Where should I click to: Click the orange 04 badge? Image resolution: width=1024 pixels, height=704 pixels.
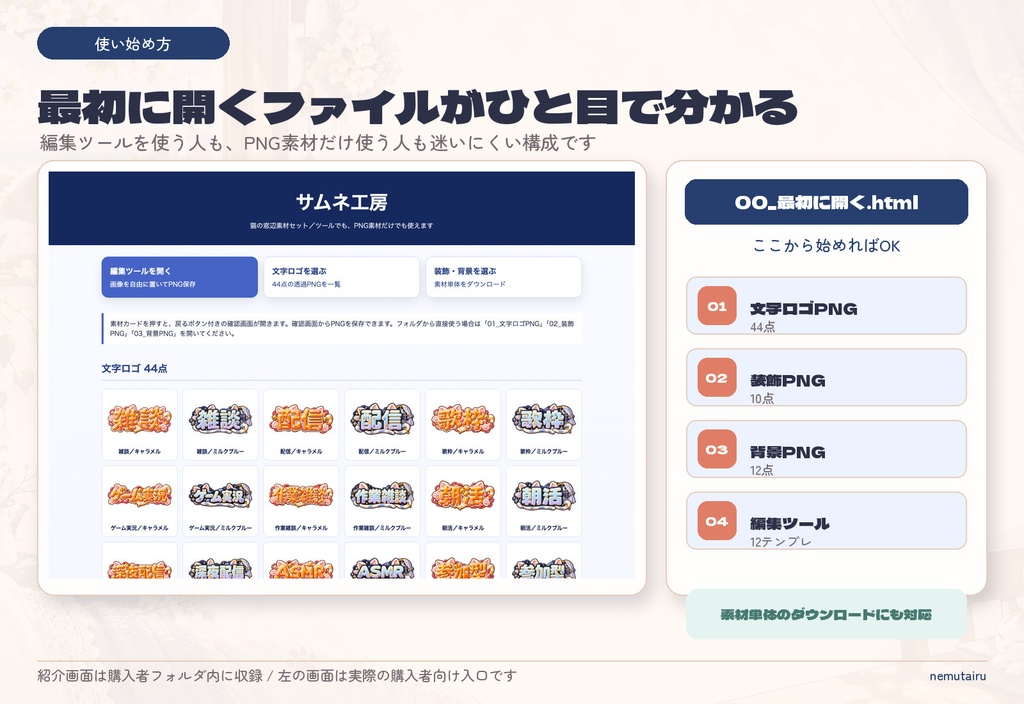click(717, 521)
